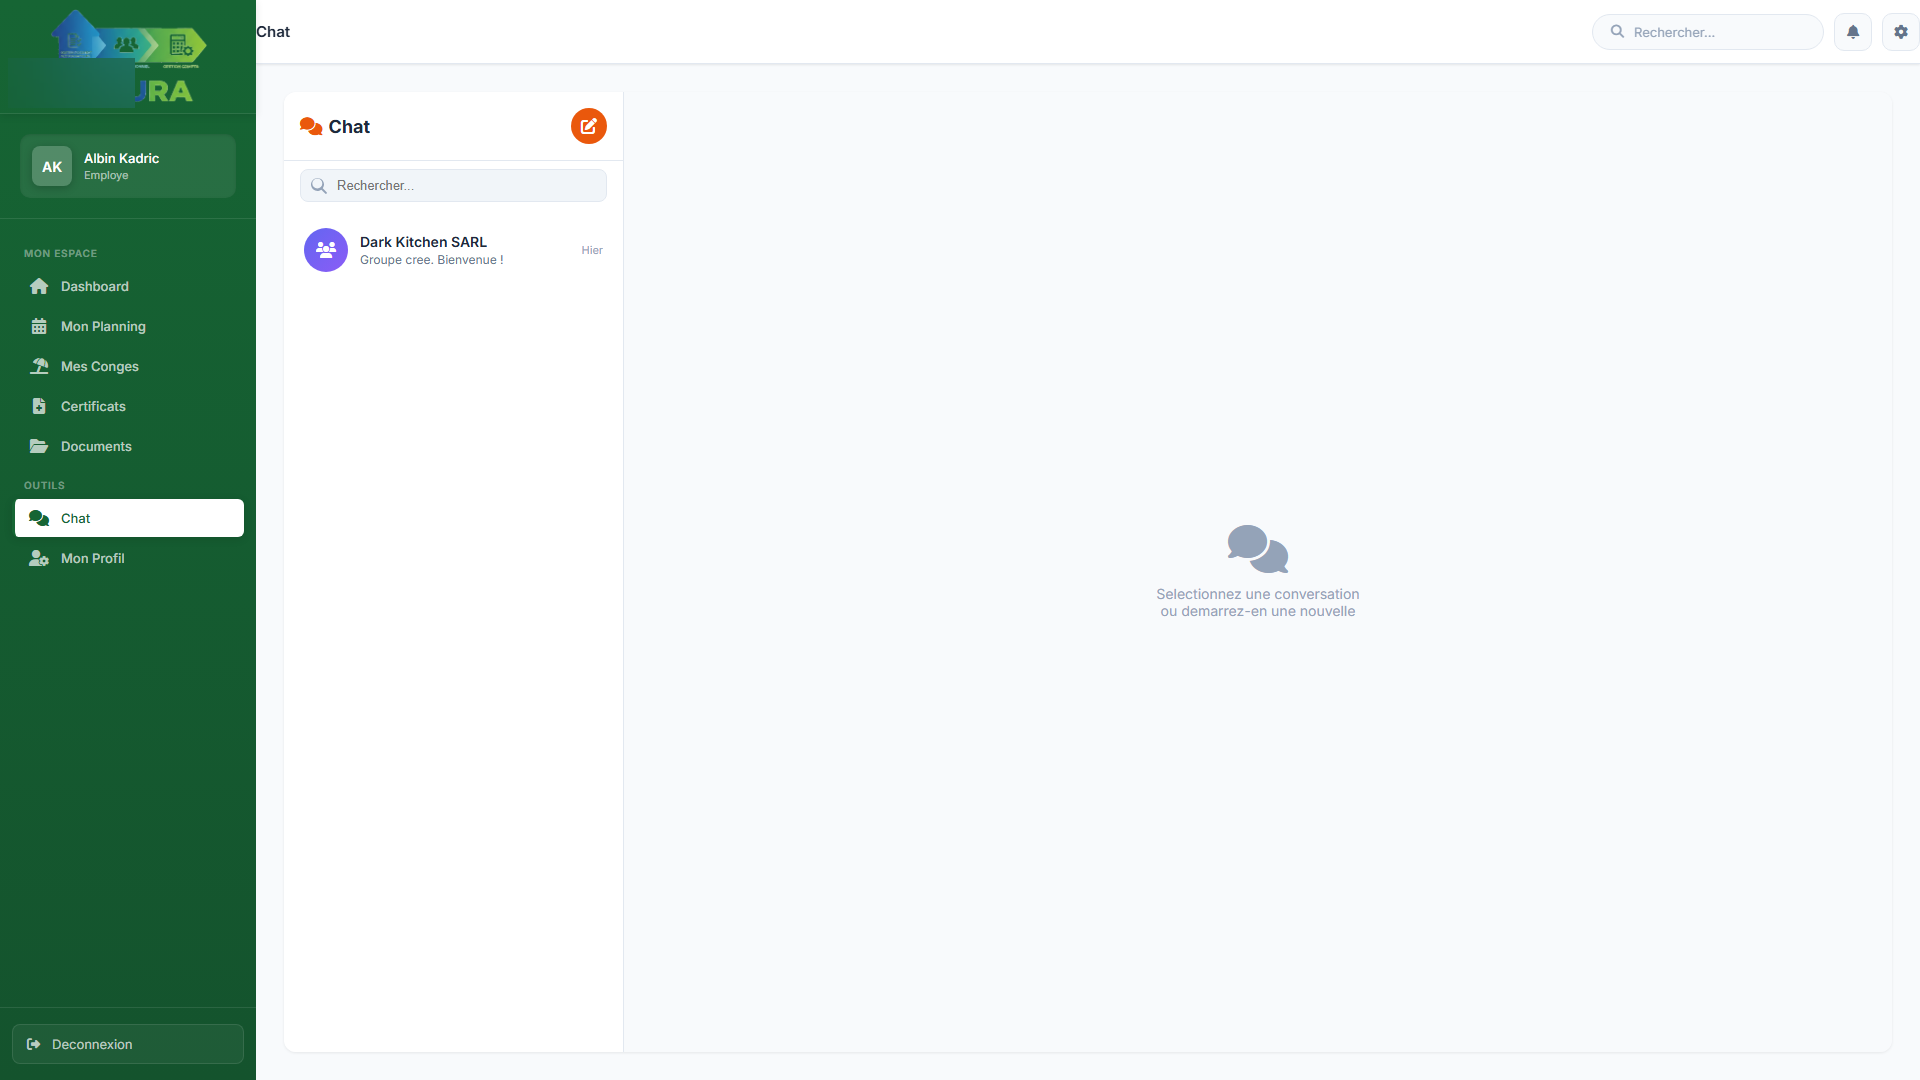Click the Dashboard home icon in the sidebar
This screenshot has width=1920, height=1080.
tap(39, 287)
